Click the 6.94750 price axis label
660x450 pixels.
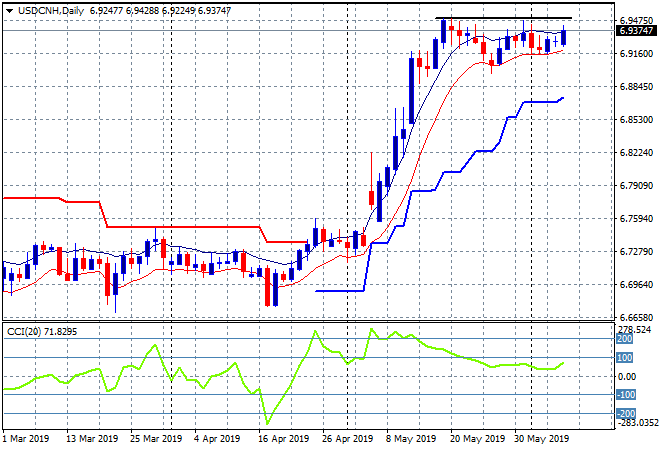pyautogui.click(x=636, y=21)
